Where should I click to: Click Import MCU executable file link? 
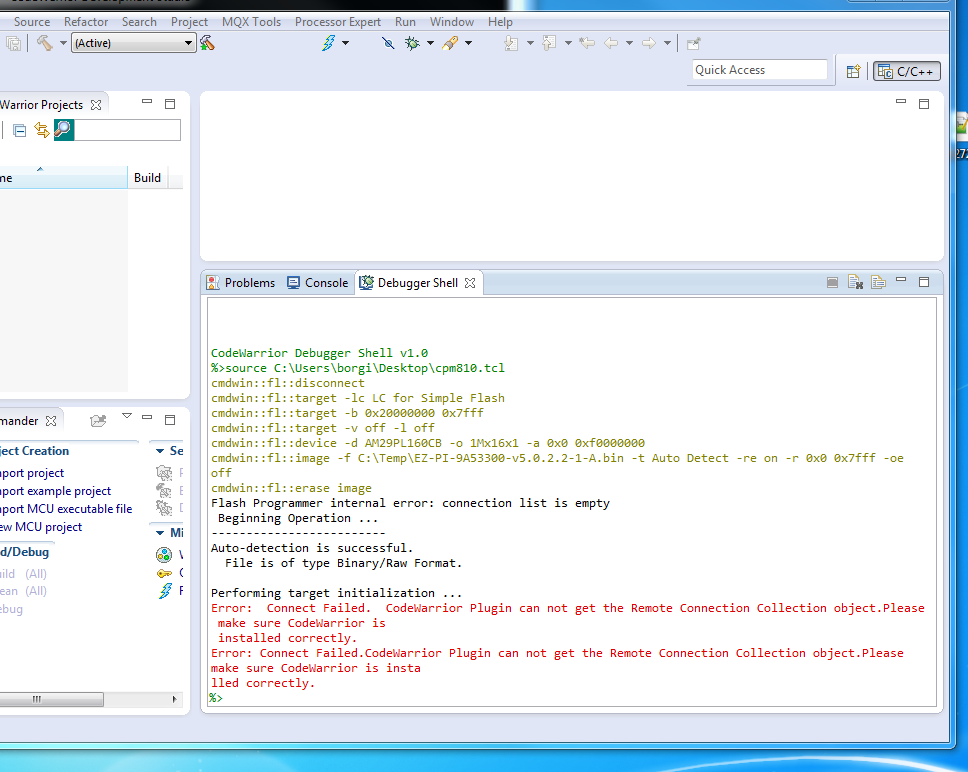click(68, 509)
